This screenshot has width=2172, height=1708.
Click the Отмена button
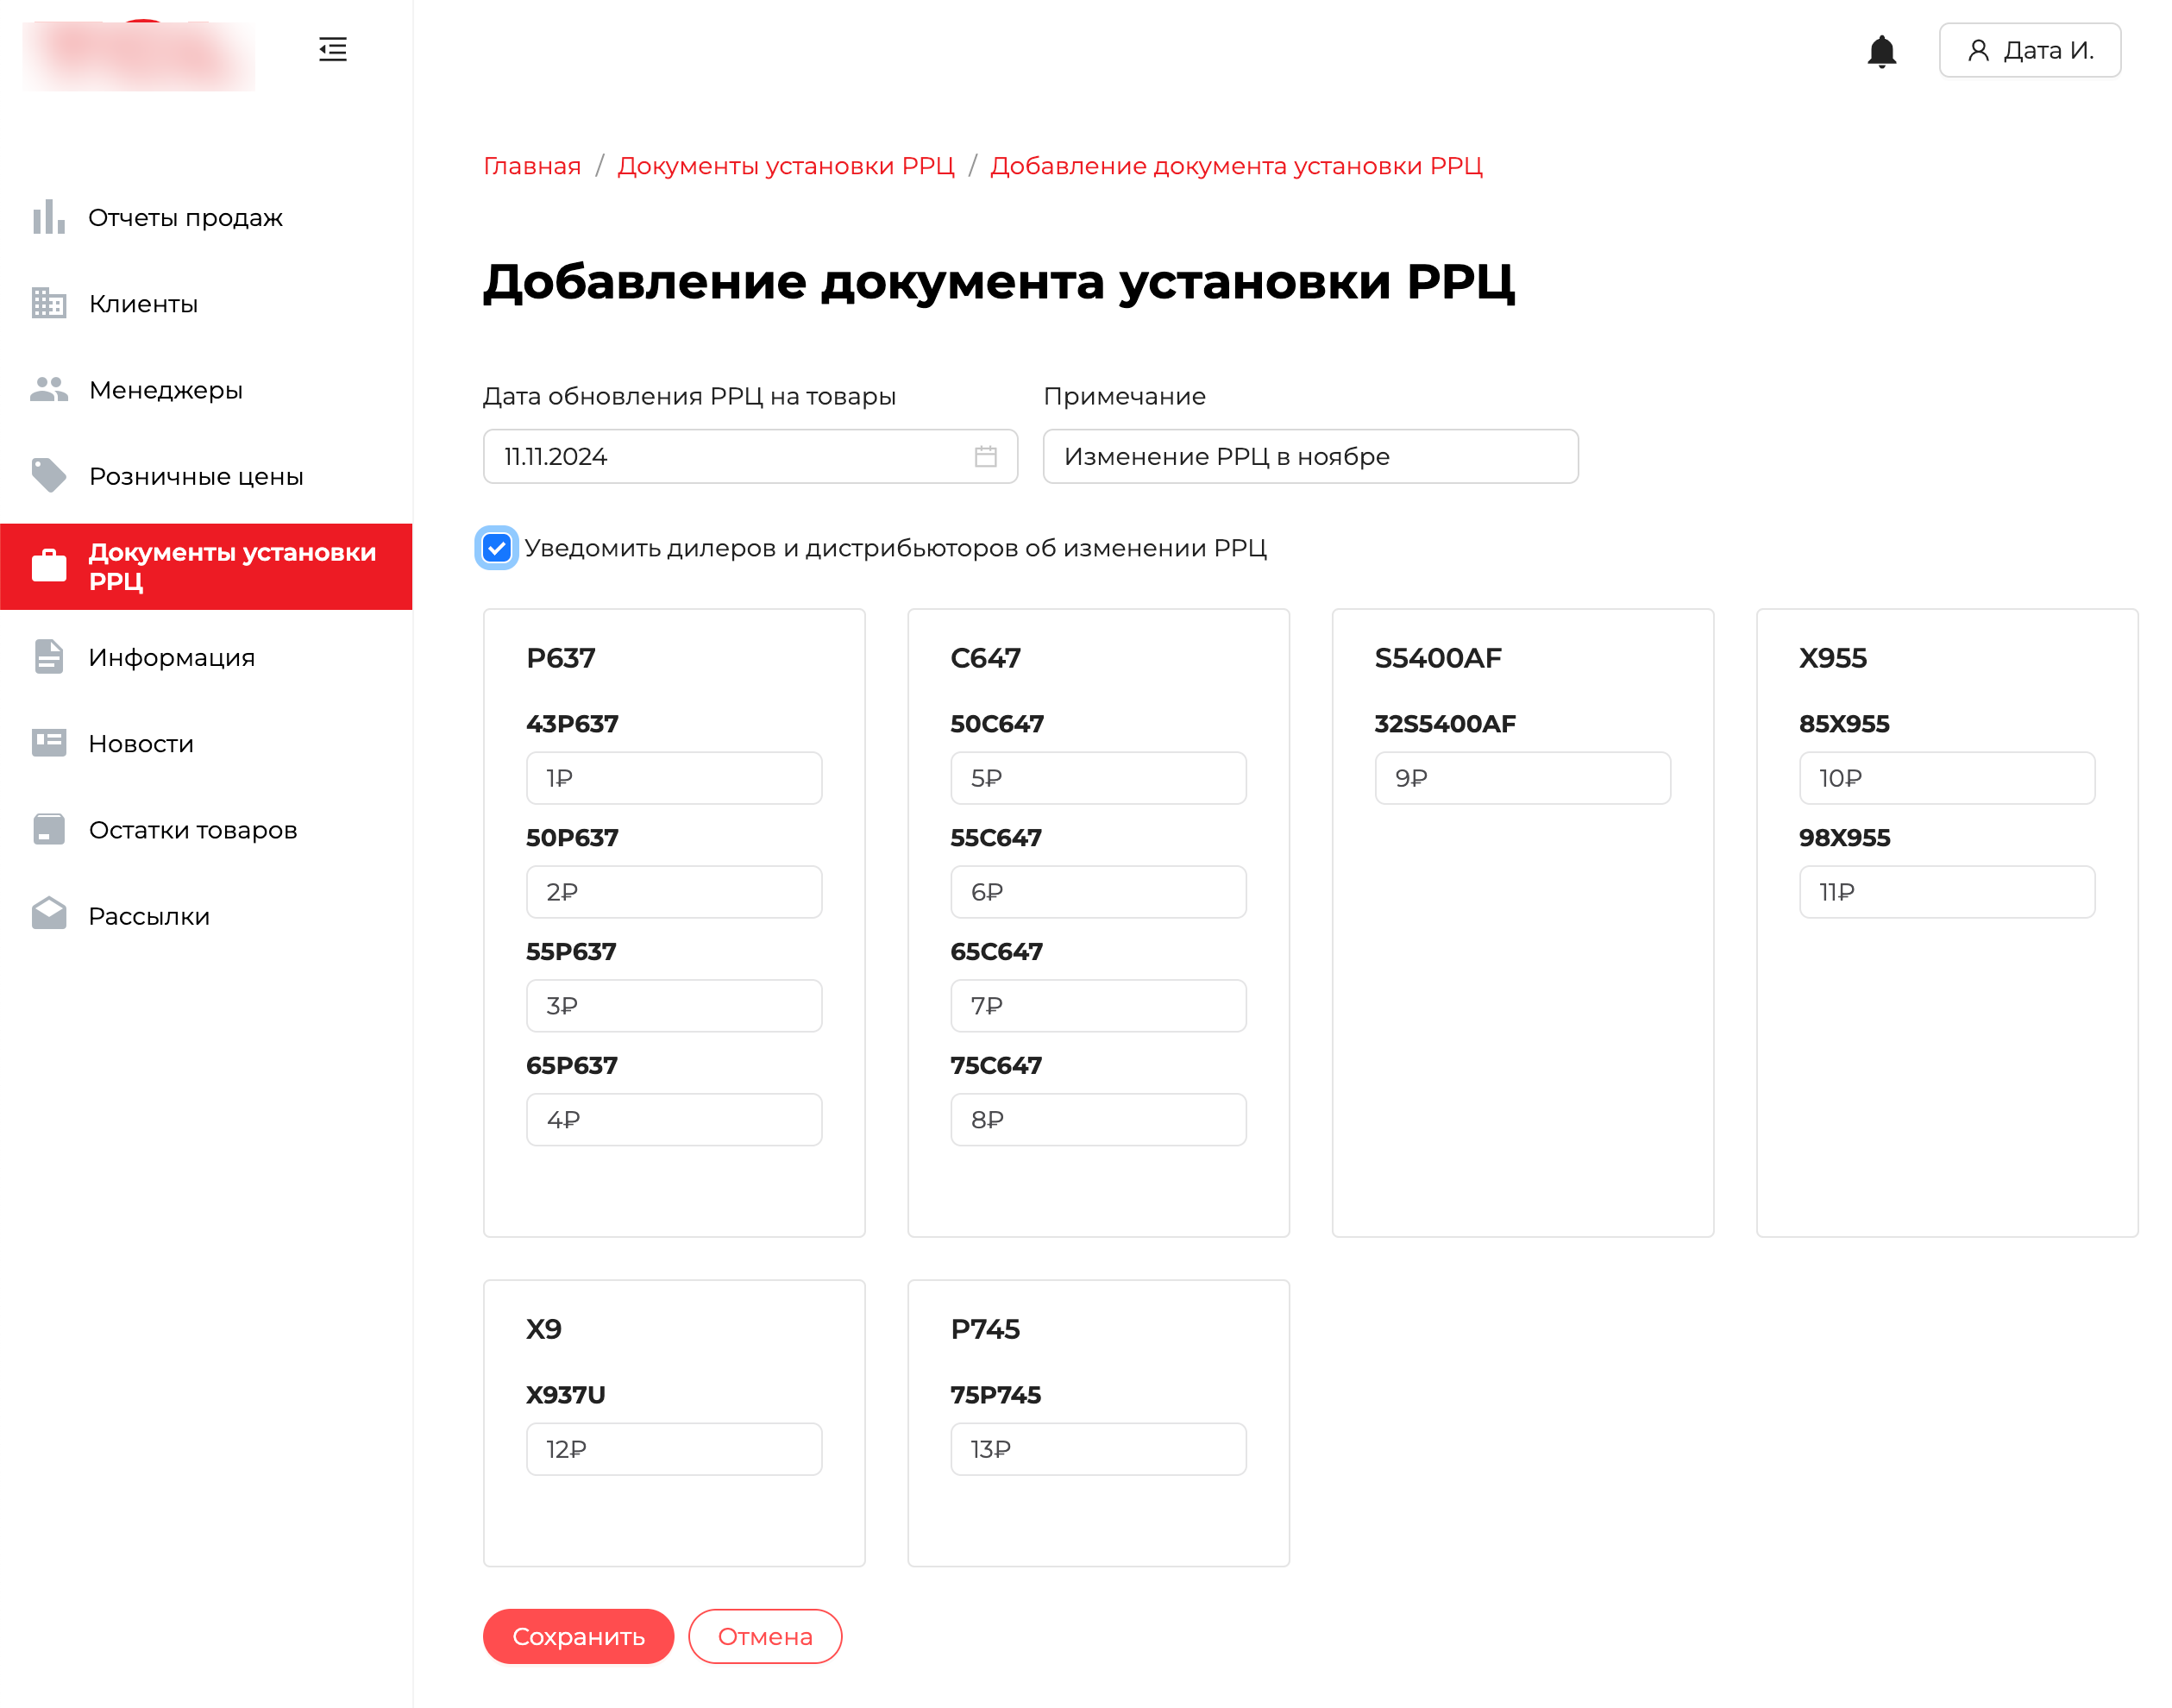pyautogui.click(x=764, y=1636)
